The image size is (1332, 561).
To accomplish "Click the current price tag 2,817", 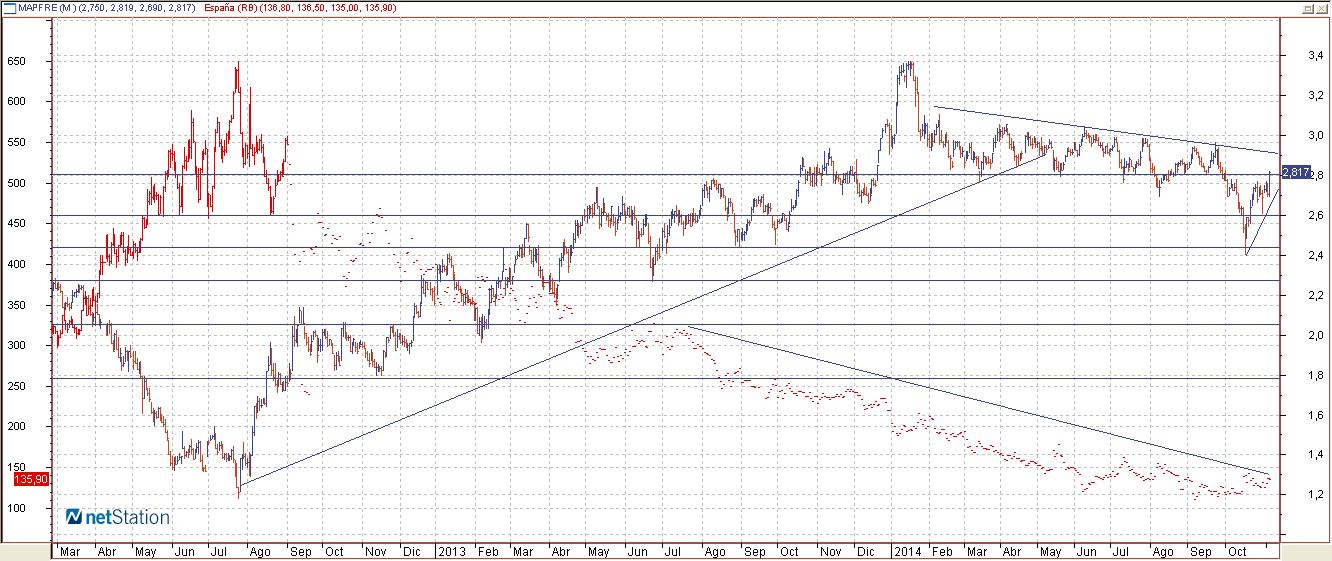I will 1296,173.
